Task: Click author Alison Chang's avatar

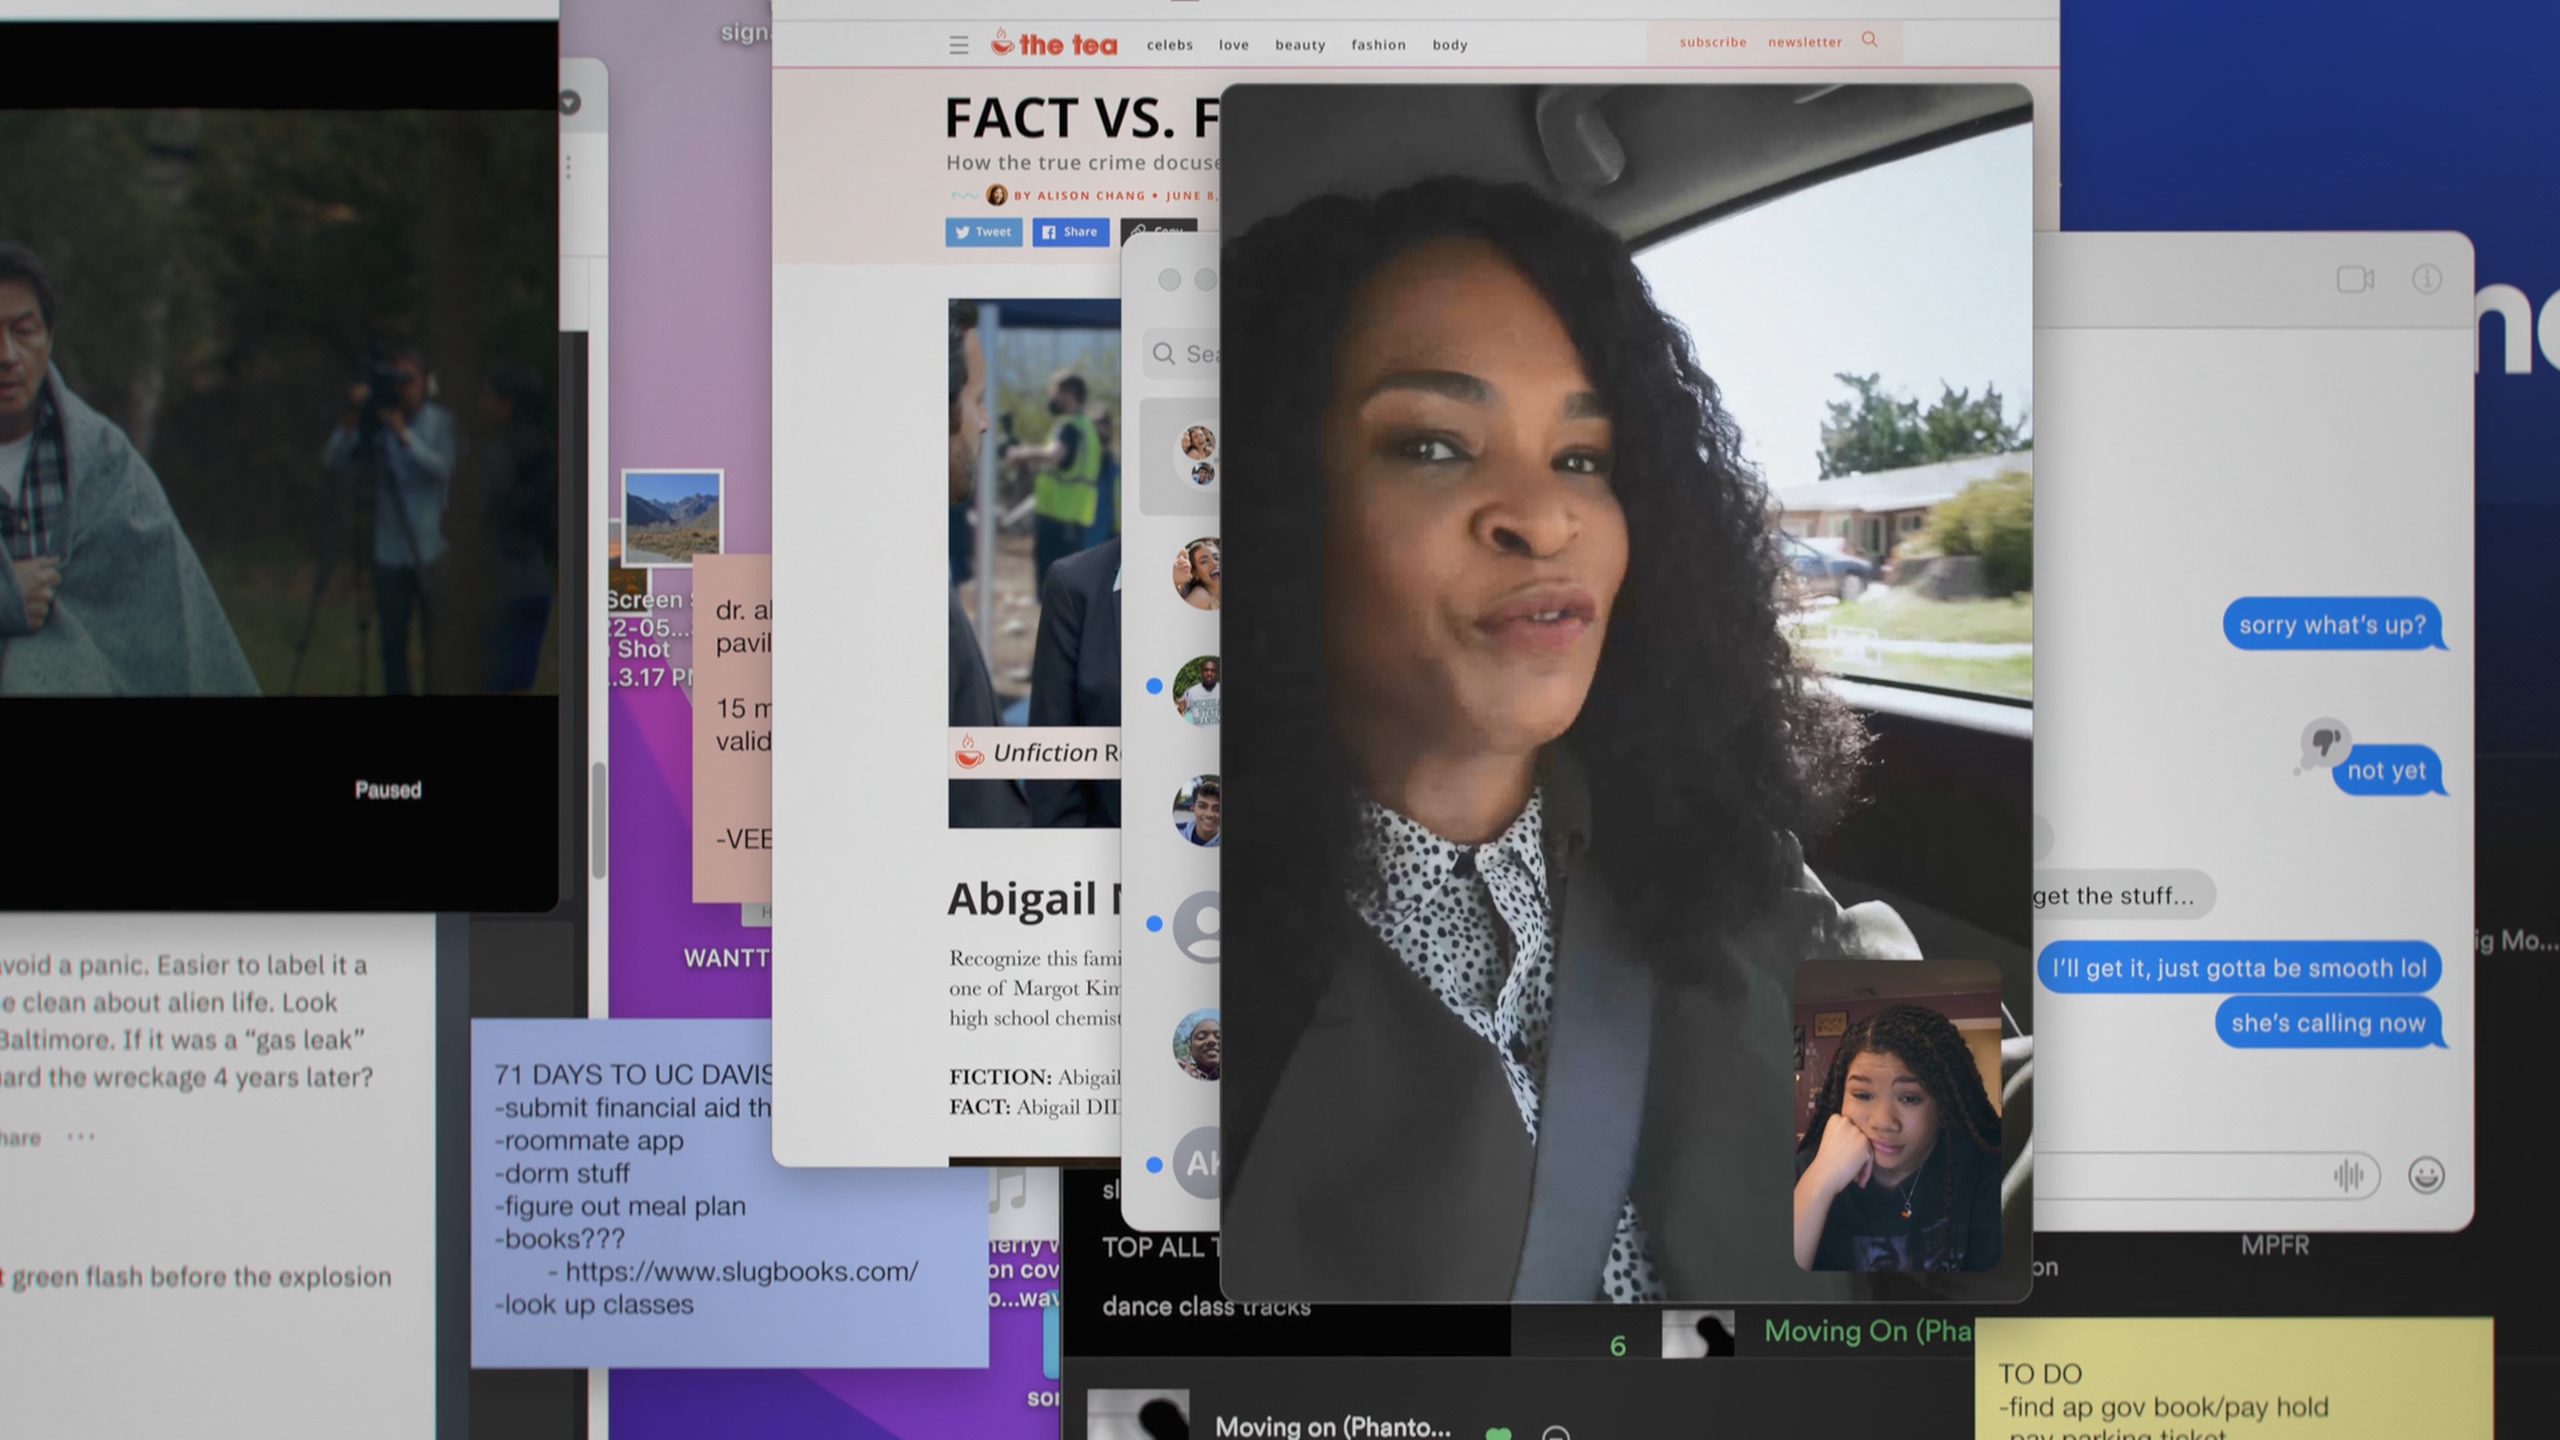Action: tap(996, 195)
